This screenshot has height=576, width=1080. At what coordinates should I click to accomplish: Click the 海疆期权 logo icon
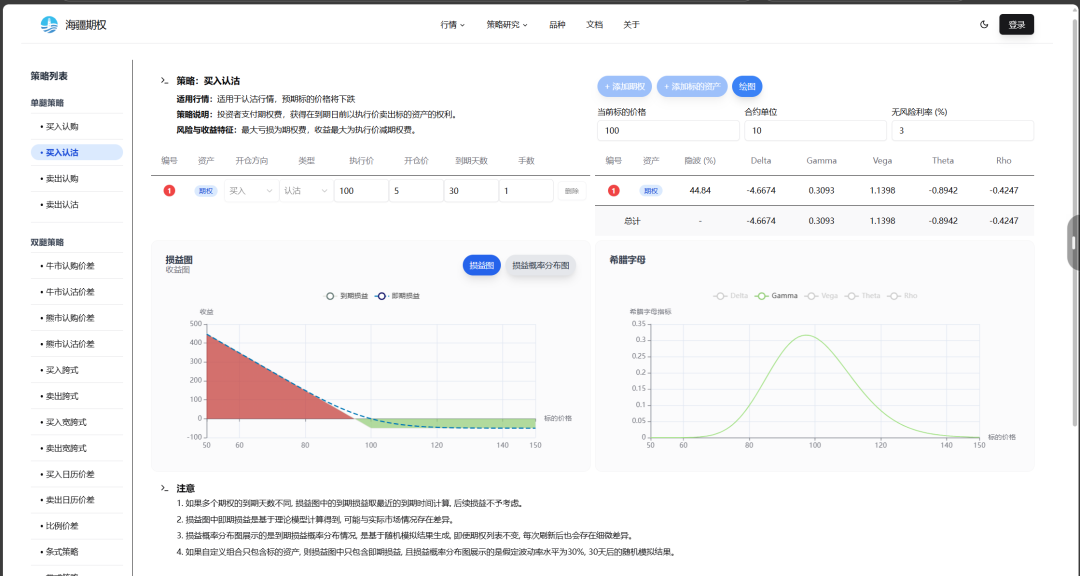coord(49,25)
